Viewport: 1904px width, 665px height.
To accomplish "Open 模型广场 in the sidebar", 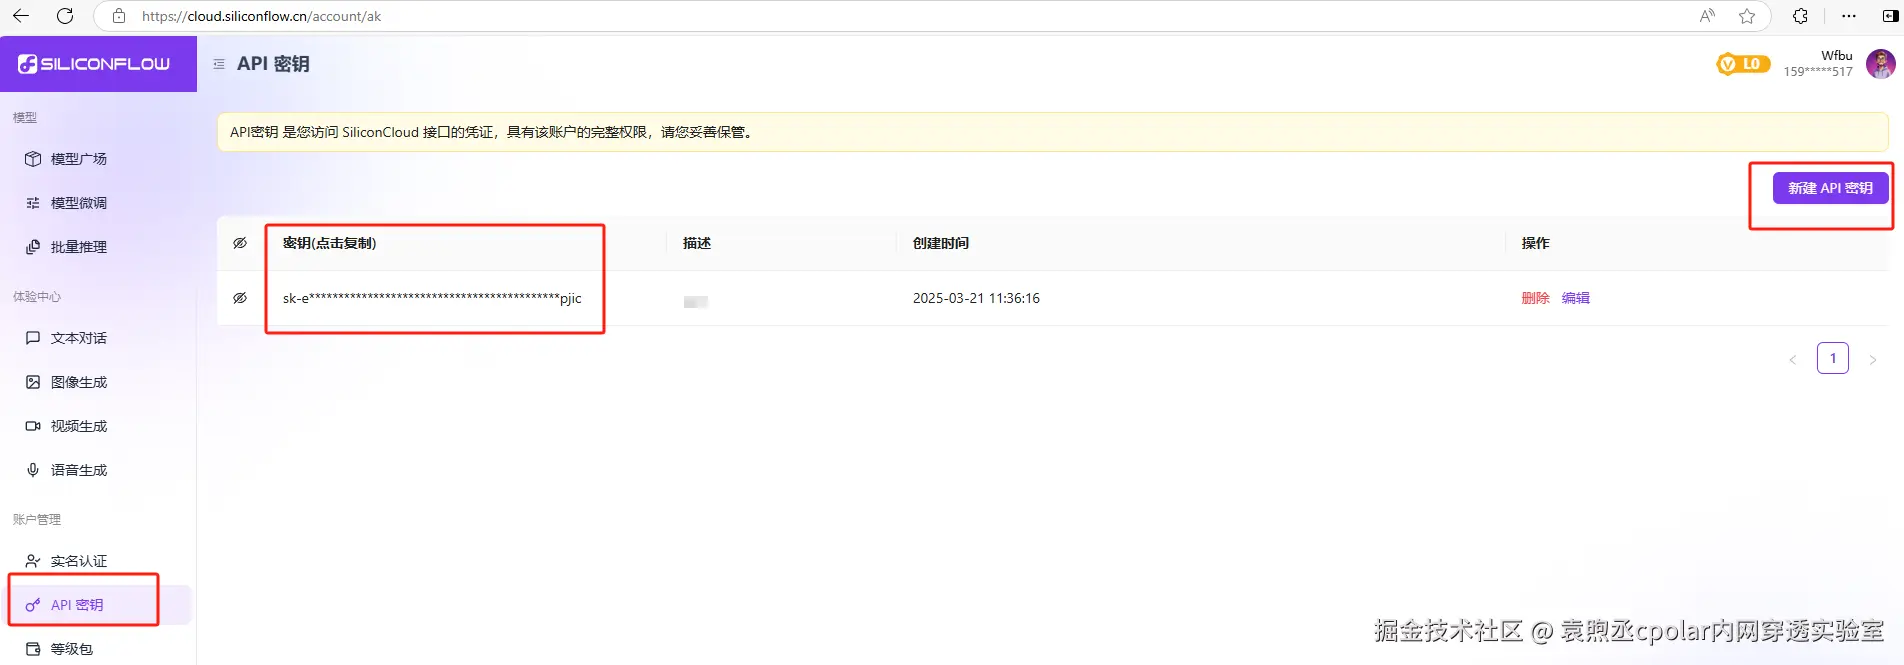I will [66, 159].
